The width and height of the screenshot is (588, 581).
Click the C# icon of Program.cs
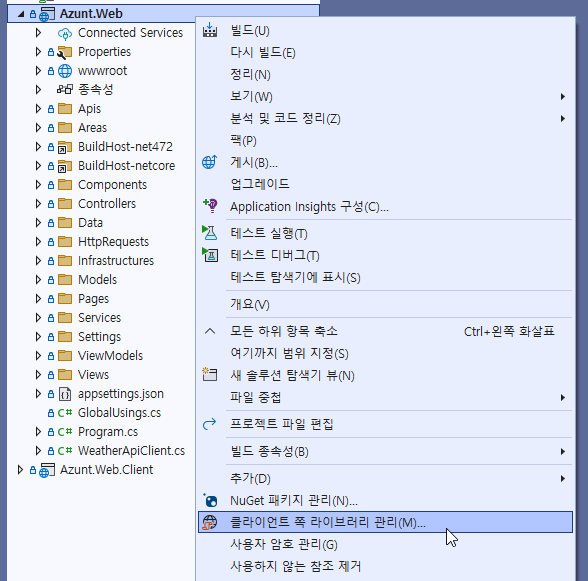tap(65, 432)
